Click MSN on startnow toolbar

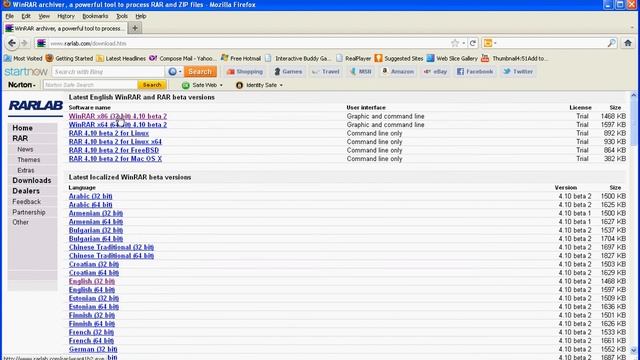coord(361,71)
